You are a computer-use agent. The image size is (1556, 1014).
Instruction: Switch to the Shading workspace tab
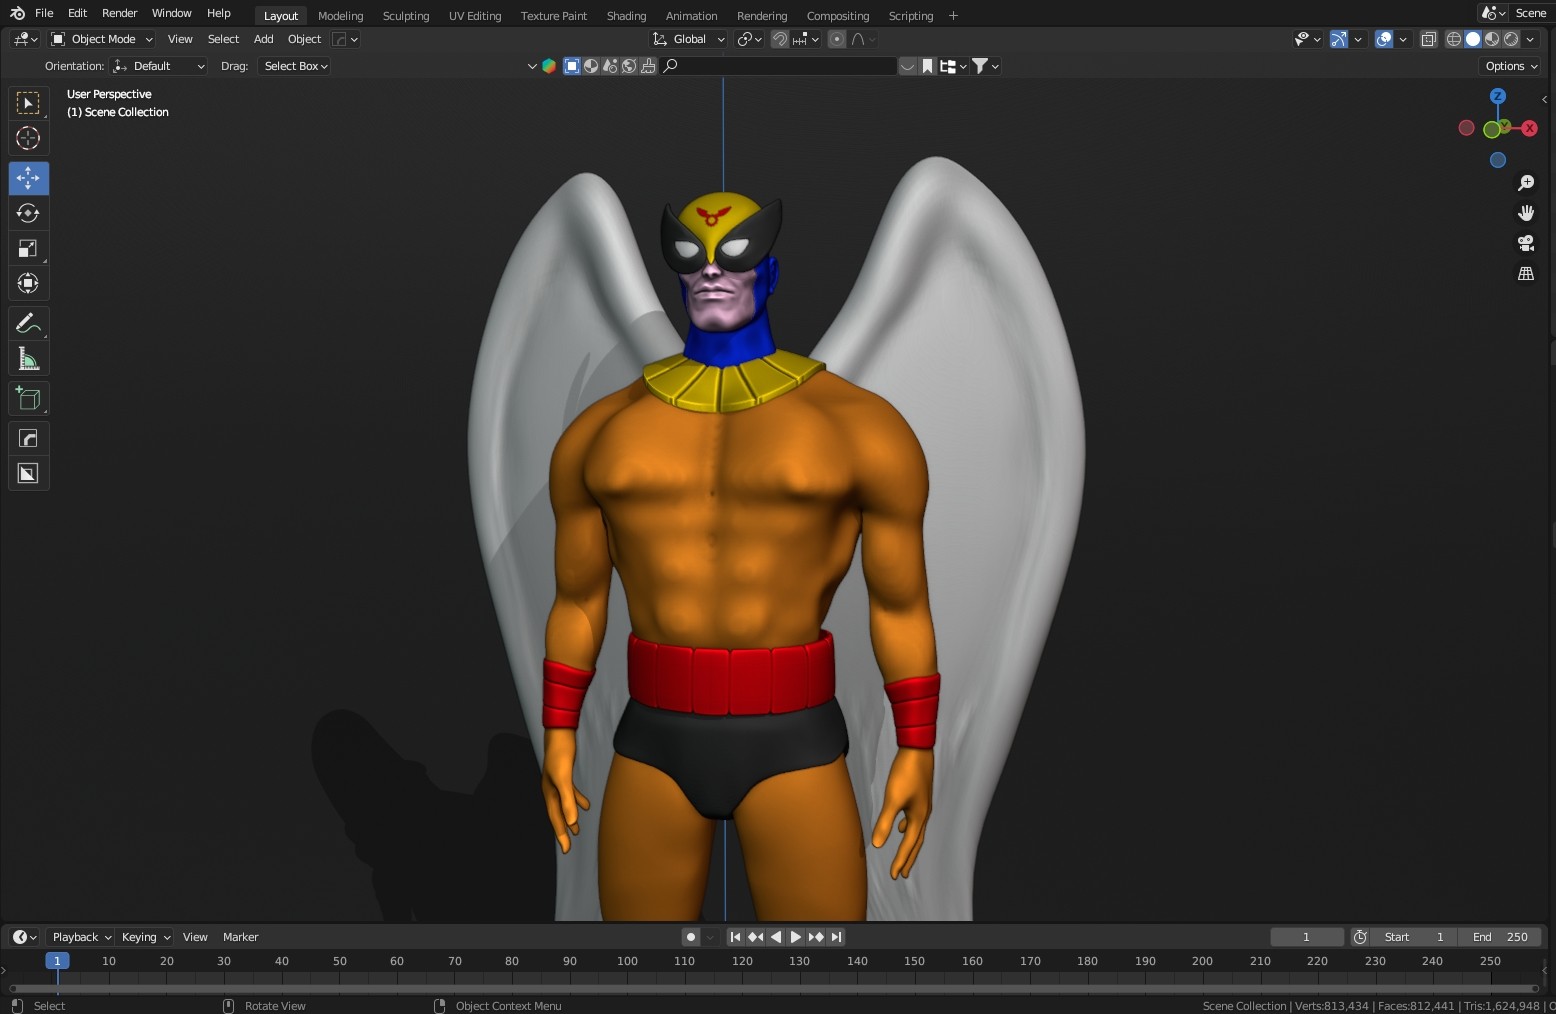(626, 16)
